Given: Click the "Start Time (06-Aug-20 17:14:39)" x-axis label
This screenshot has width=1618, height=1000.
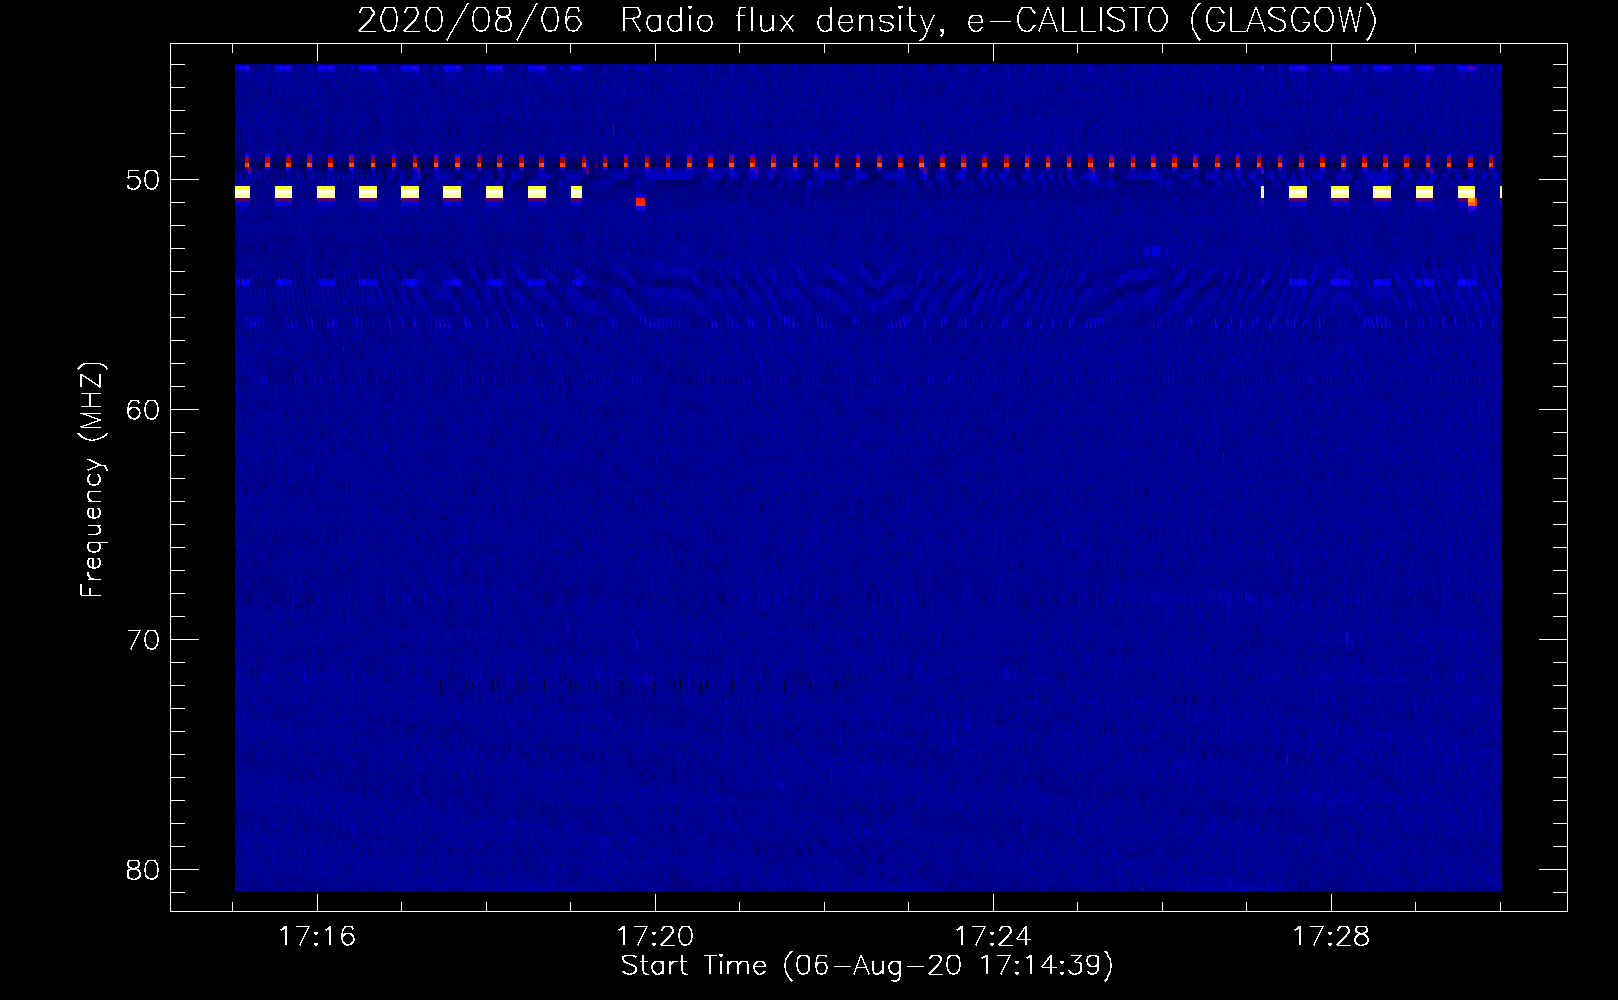Looking at the screenshot, I should point(867,966).
